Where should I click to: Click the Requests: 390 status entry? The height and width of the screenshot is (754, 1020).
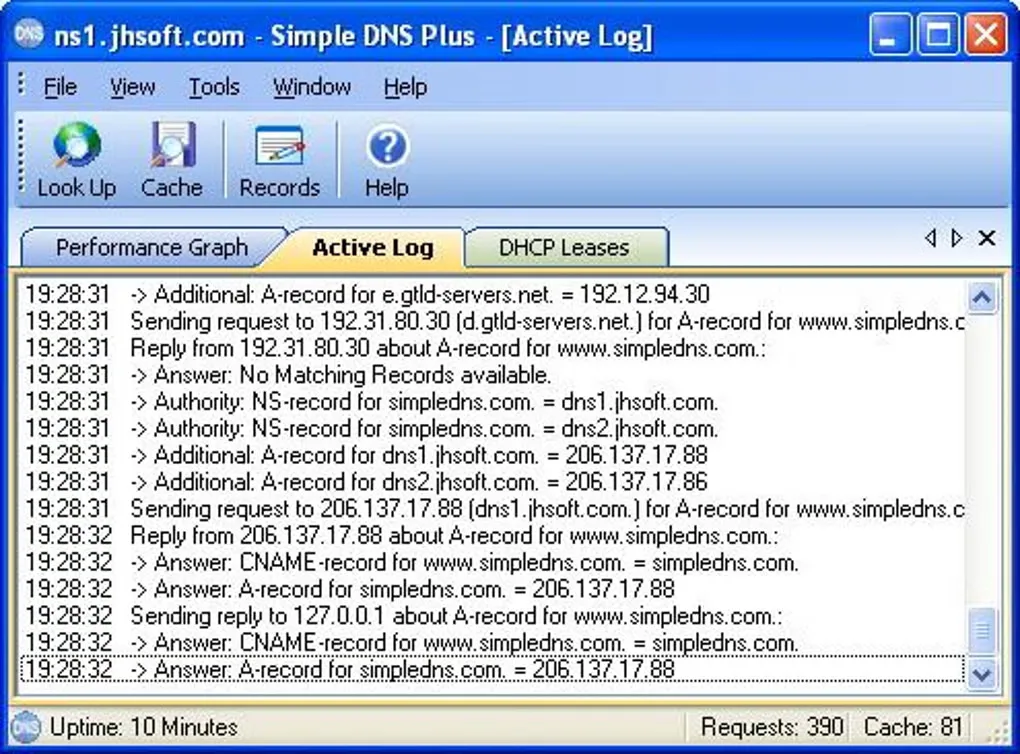pyautogui.click(x=772, y=727)
